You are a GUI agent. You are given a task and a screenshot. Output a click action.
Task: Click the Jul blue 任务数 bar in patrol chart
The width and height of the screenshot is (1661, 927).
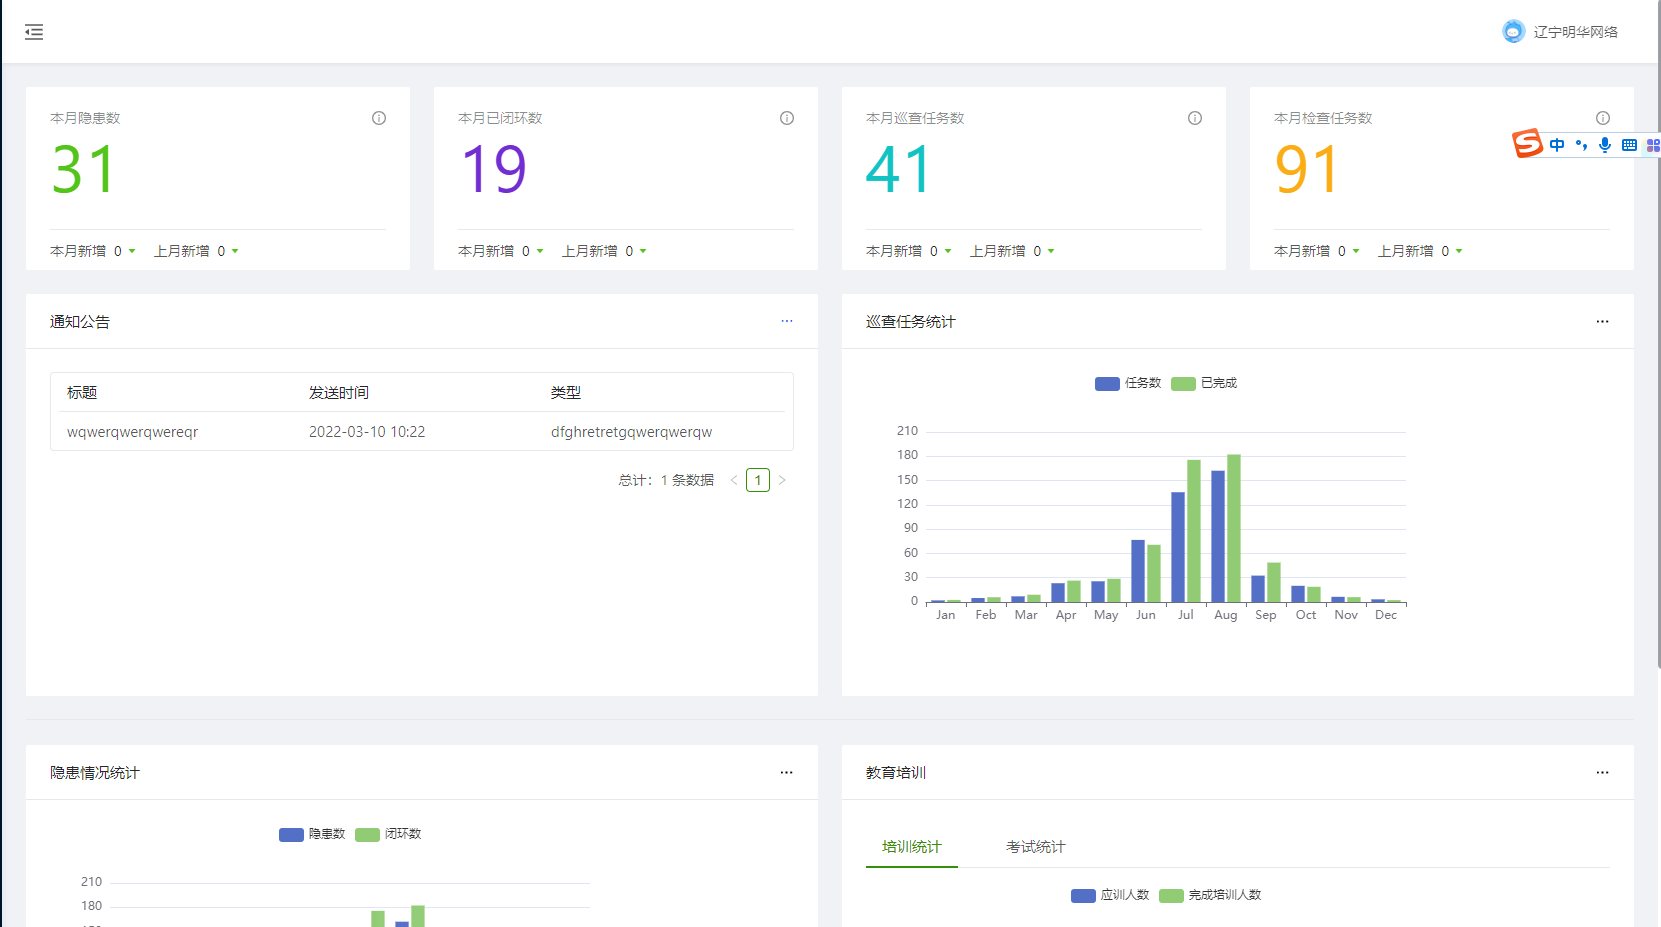pyautogui.click(x=1178, y=547)
